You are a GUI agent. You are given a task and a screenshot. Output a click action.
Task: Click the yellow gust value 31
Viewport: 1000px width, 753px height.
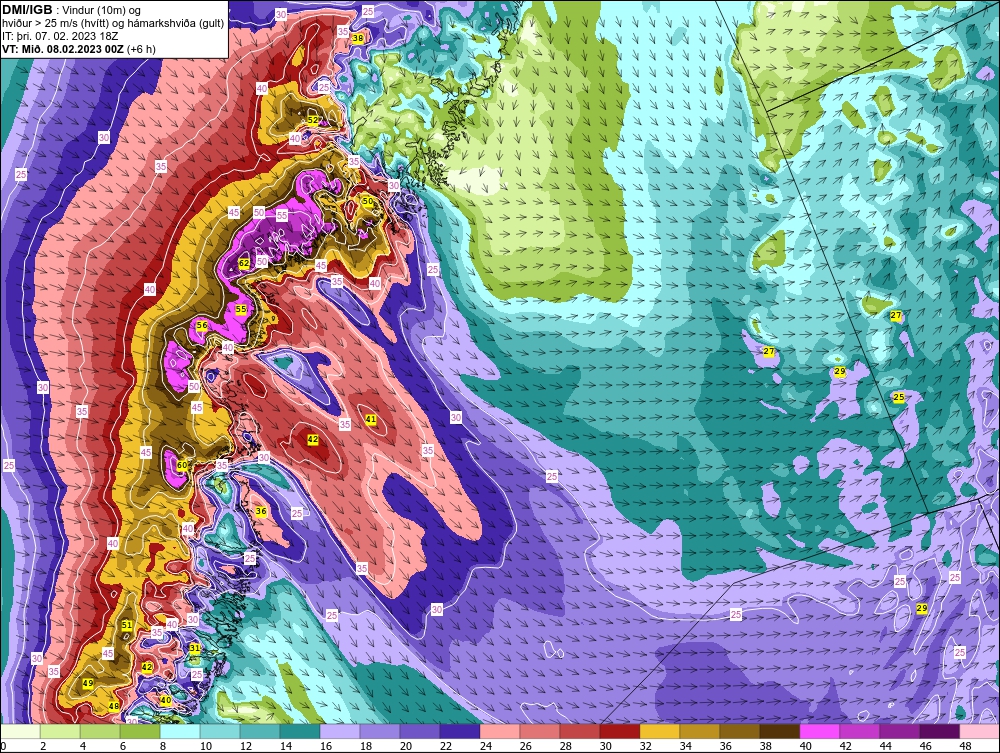pos(195,648)
